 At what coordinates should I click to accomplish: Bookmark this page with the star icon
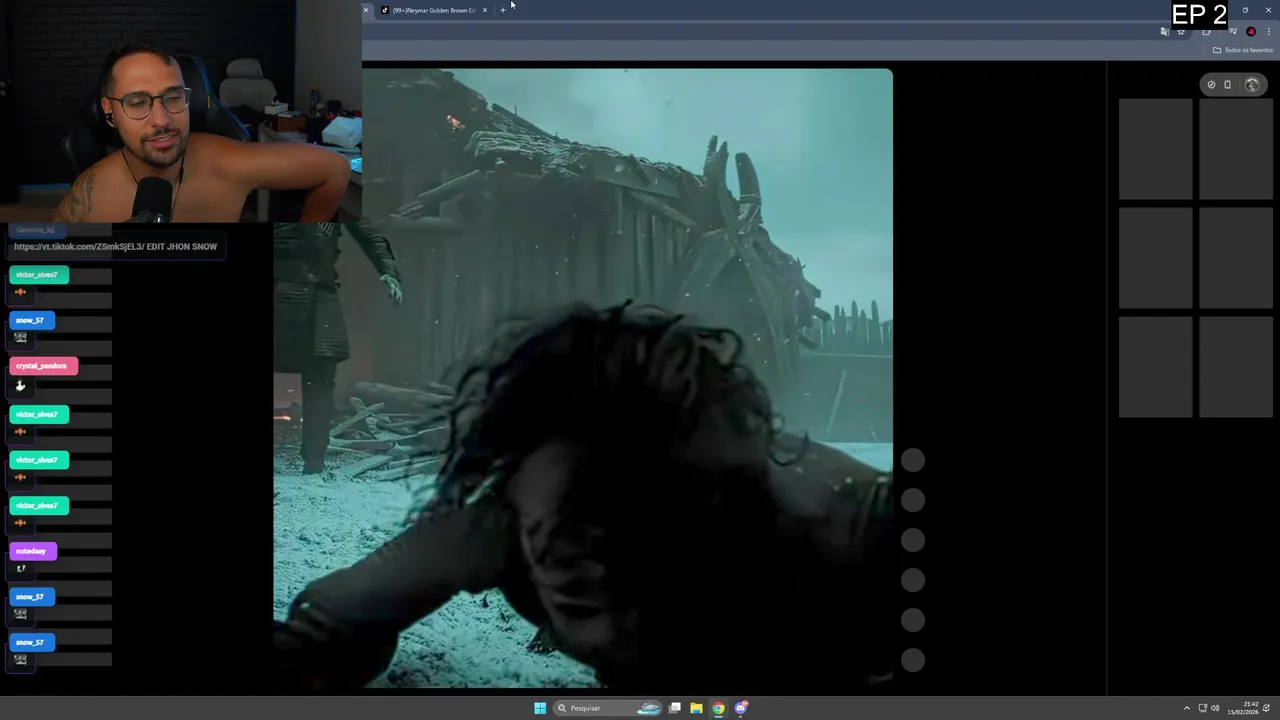point(1180,32)
